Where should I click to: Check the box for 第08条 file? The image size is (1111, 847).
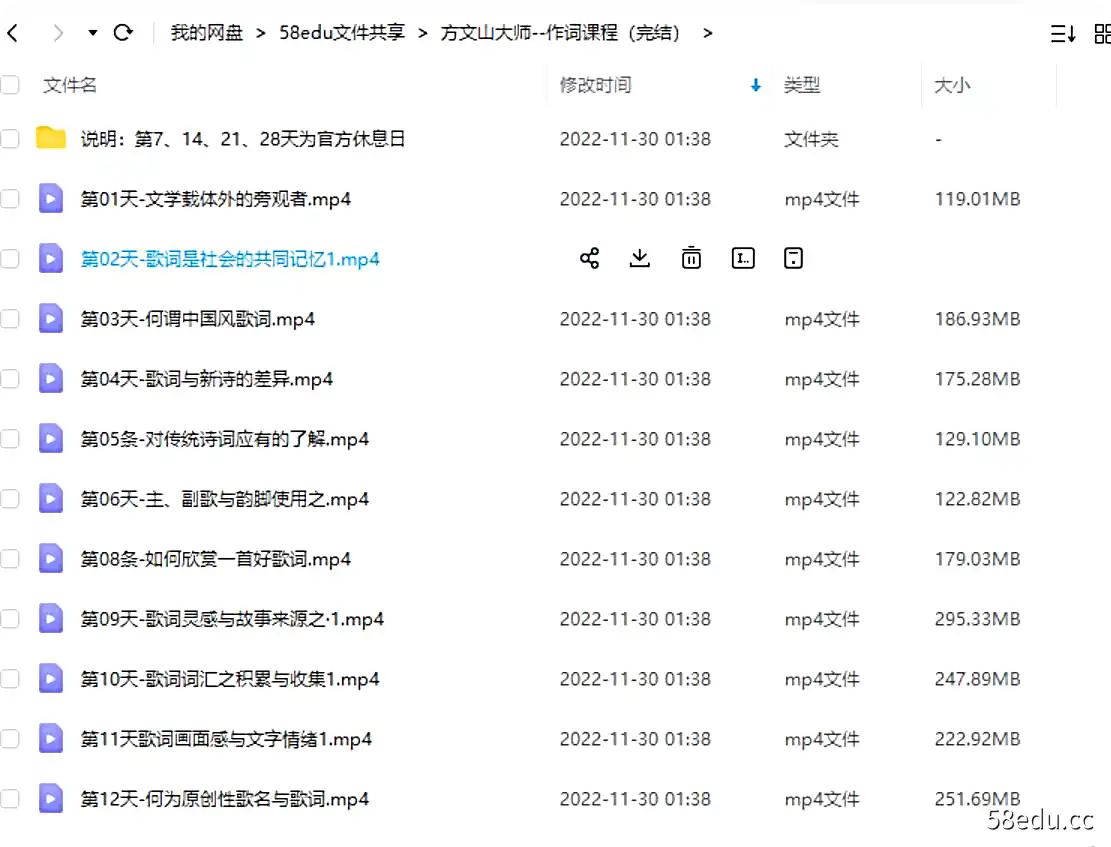point(10,559)
